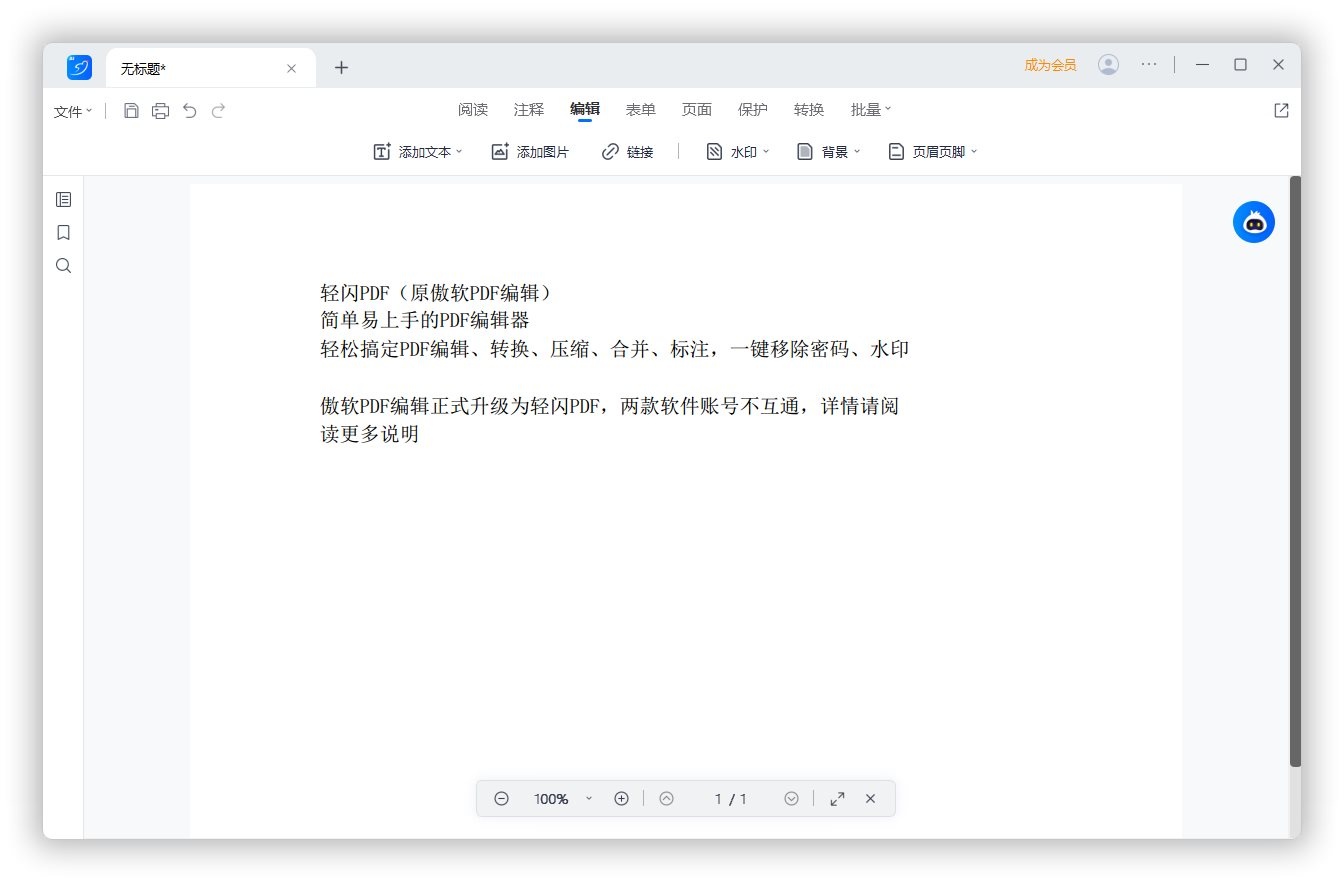Select the 编辑 tab

click(585, 110)
